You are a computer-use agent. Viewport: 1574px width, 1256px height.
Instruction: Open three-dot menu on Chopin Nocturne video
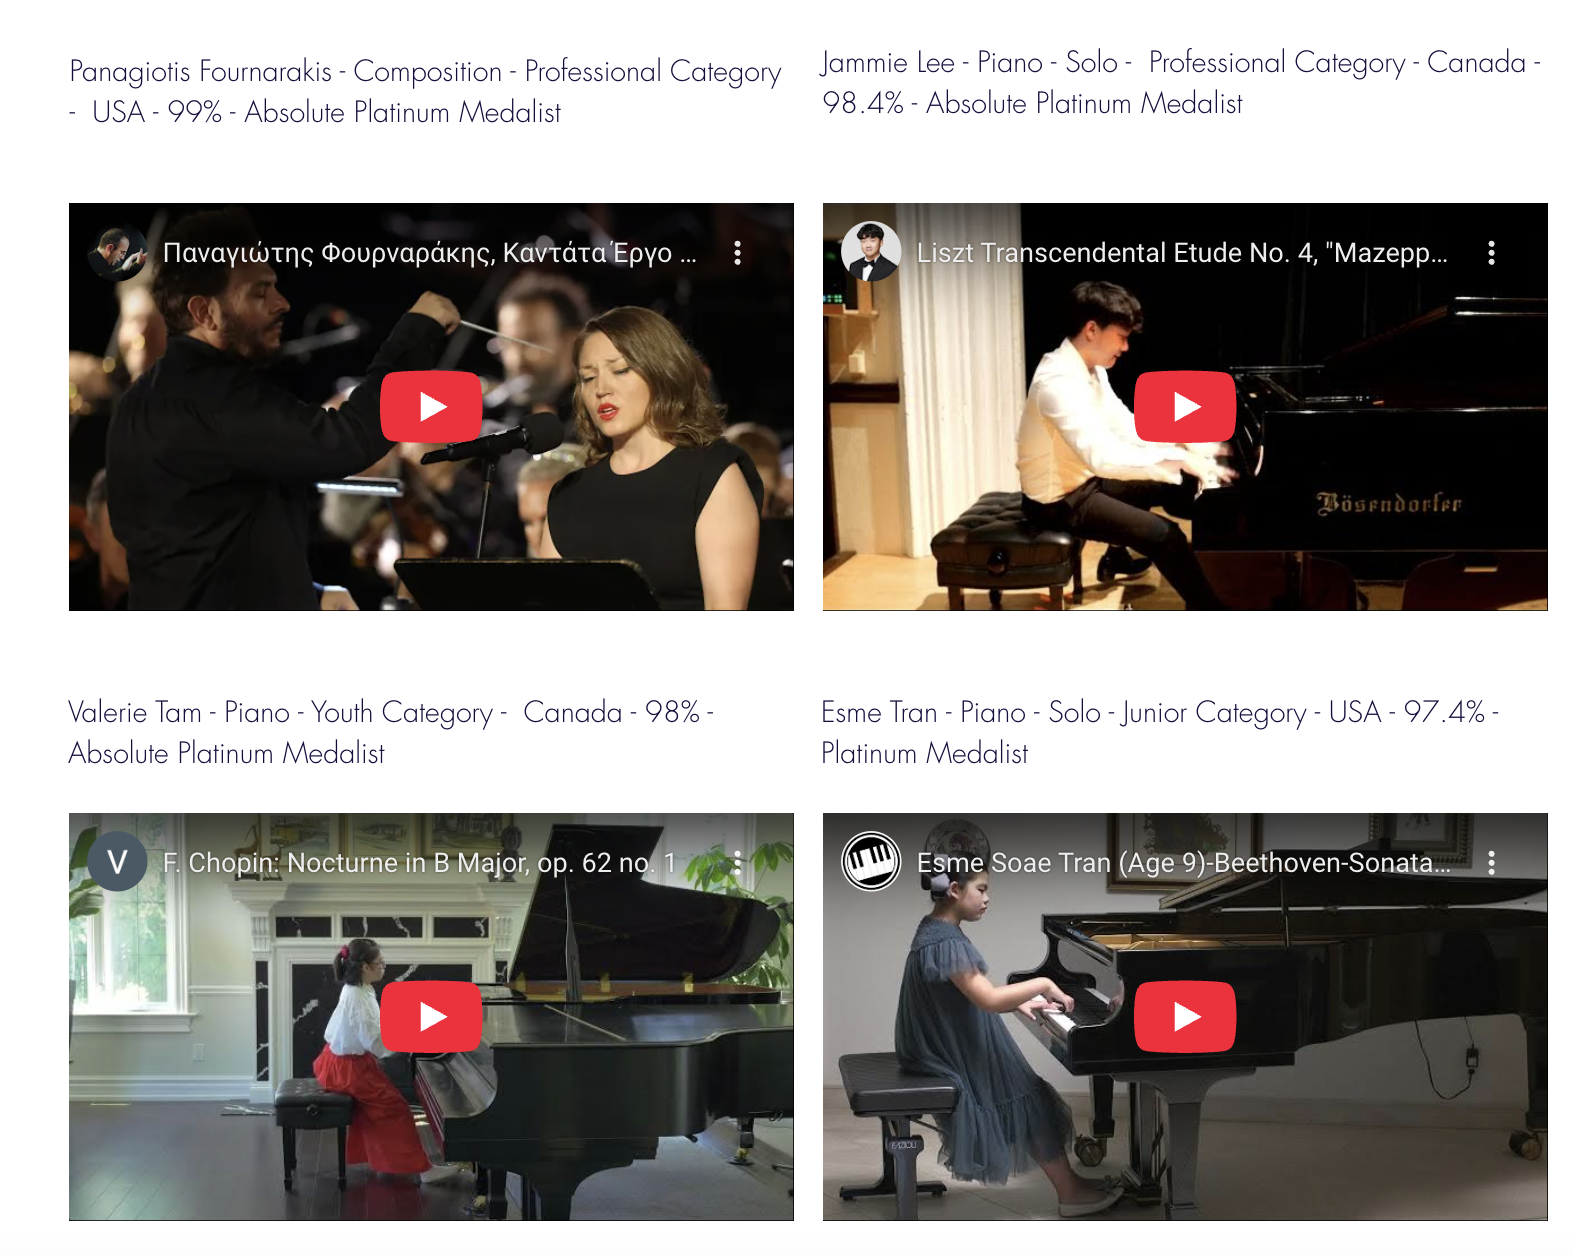coord(738,863)
